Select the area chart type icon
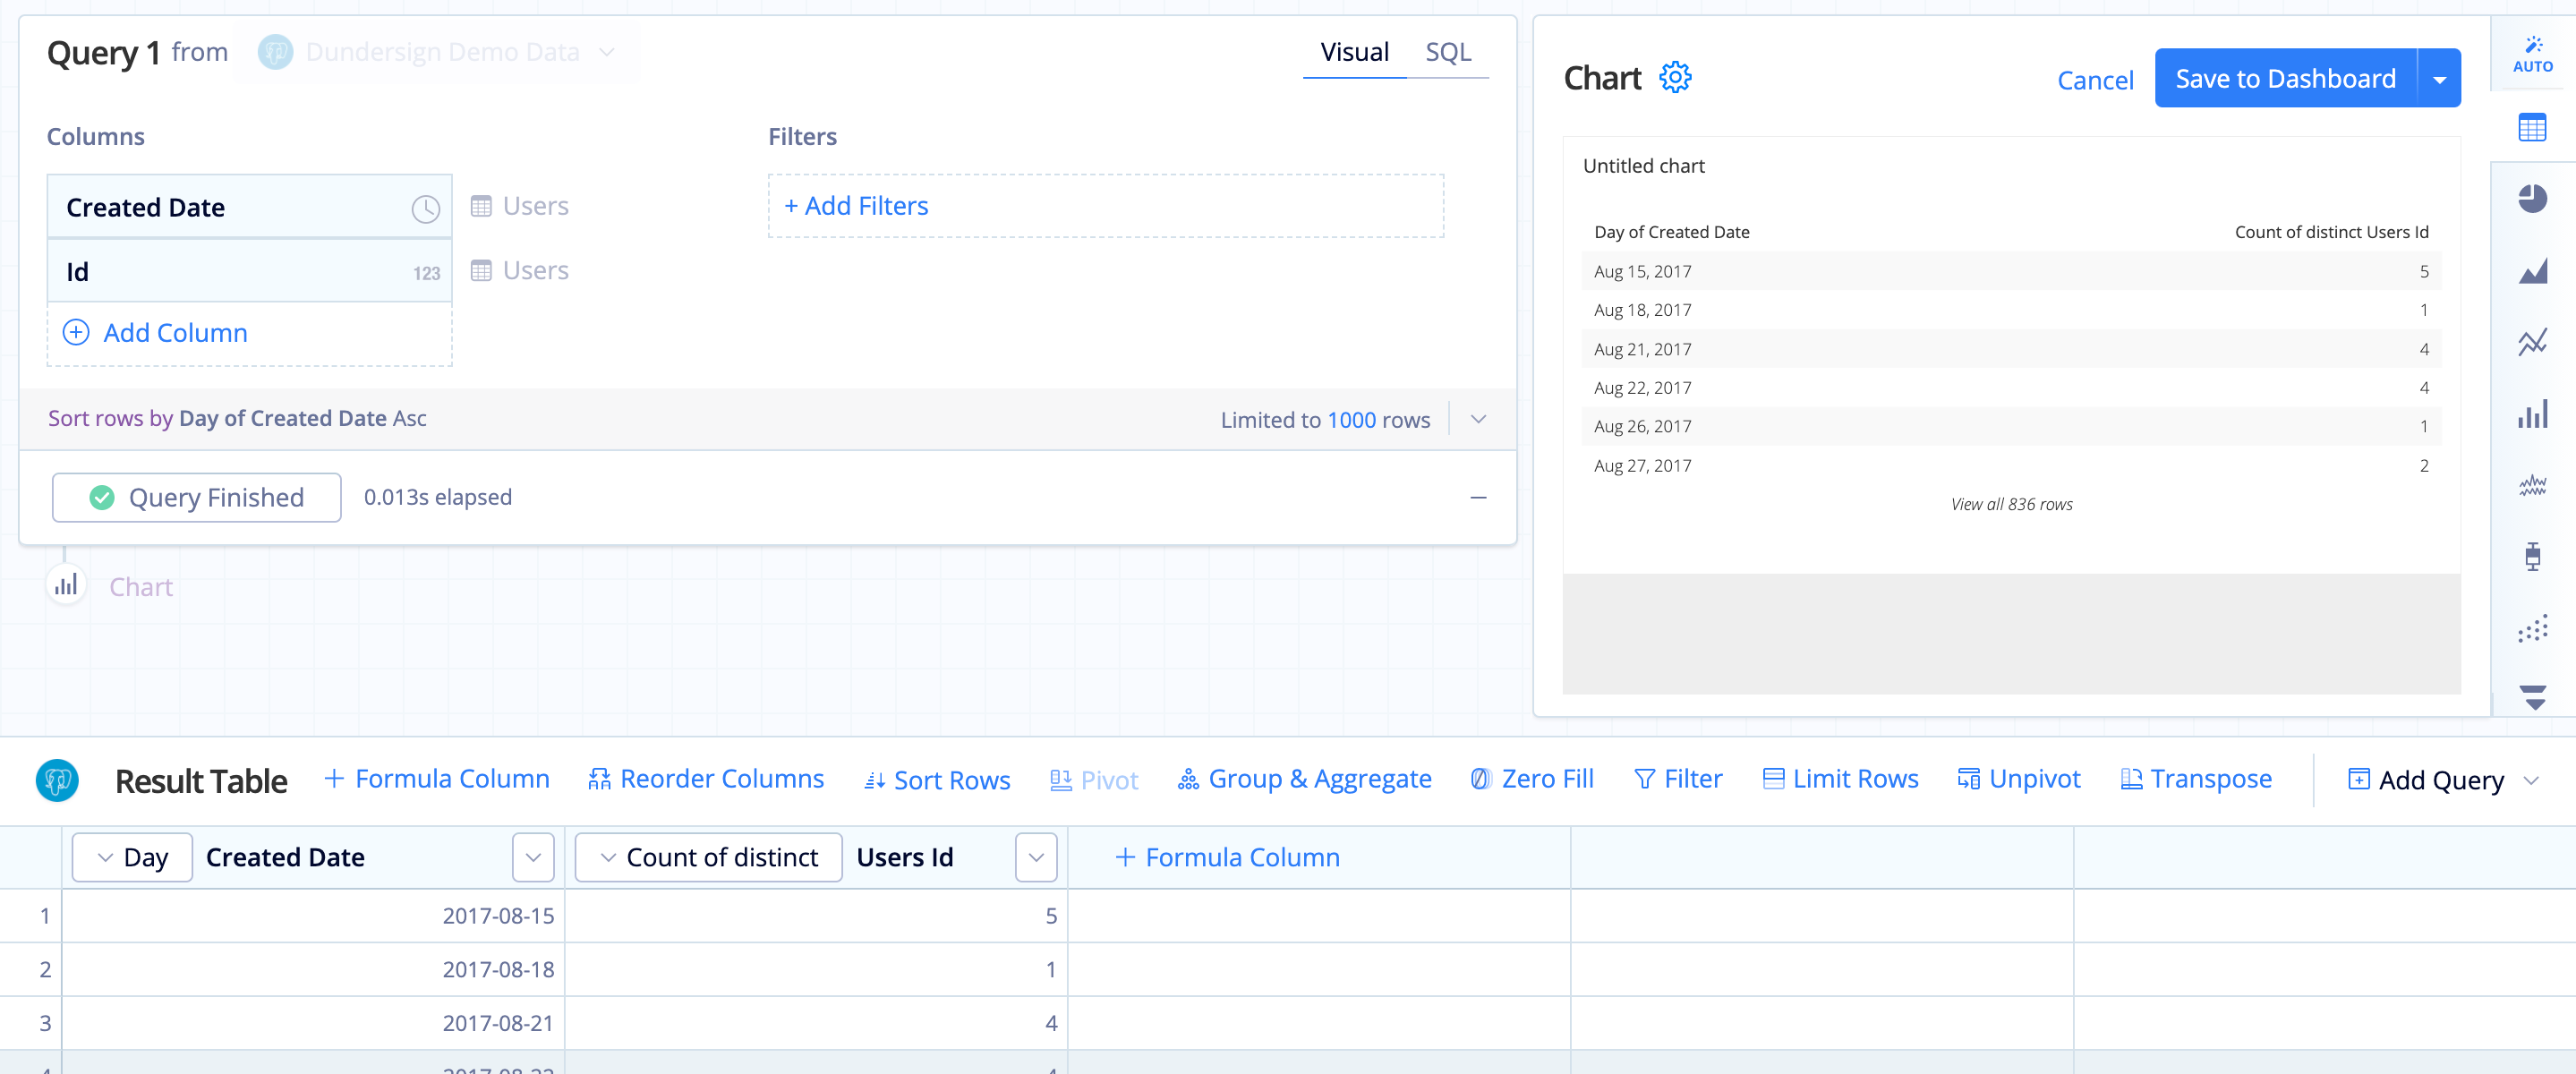This screenshot has height=1074, width=2576. point(2532,270)
